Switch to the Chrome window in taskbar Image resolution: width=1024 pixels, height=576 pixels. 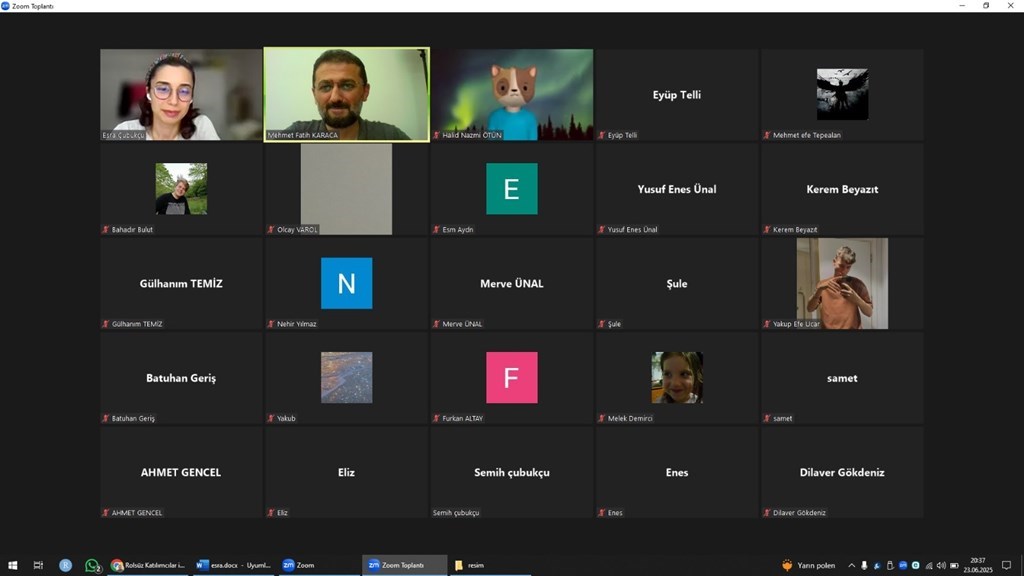(x=147, y=565)
